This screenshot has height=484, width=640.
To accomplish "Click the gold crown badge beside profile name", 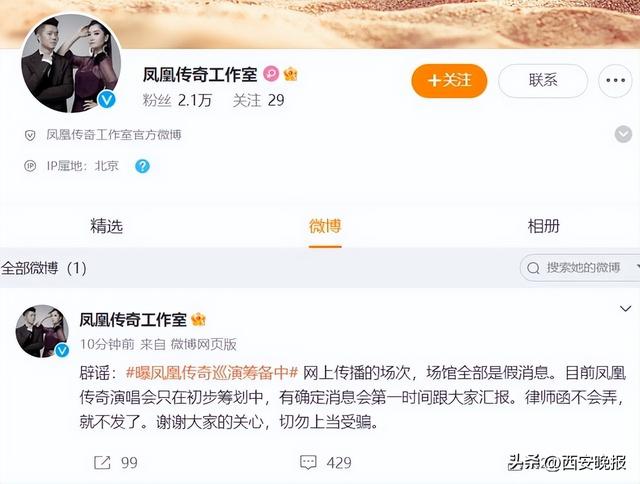I will (291, 74).
